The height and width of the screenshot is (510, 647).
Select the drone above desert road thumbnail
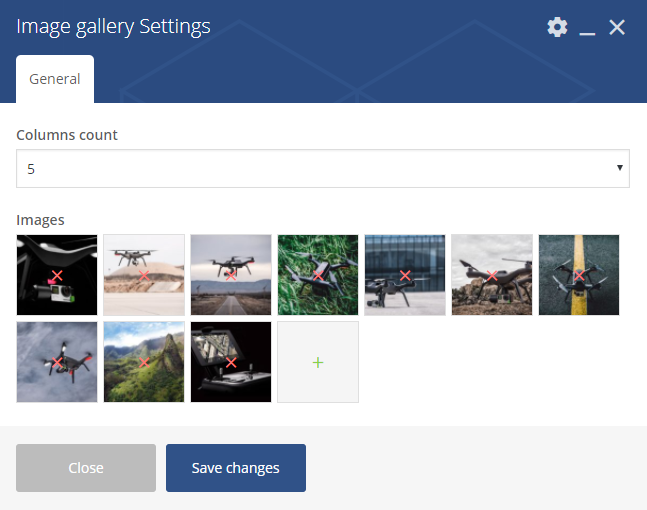231,275
